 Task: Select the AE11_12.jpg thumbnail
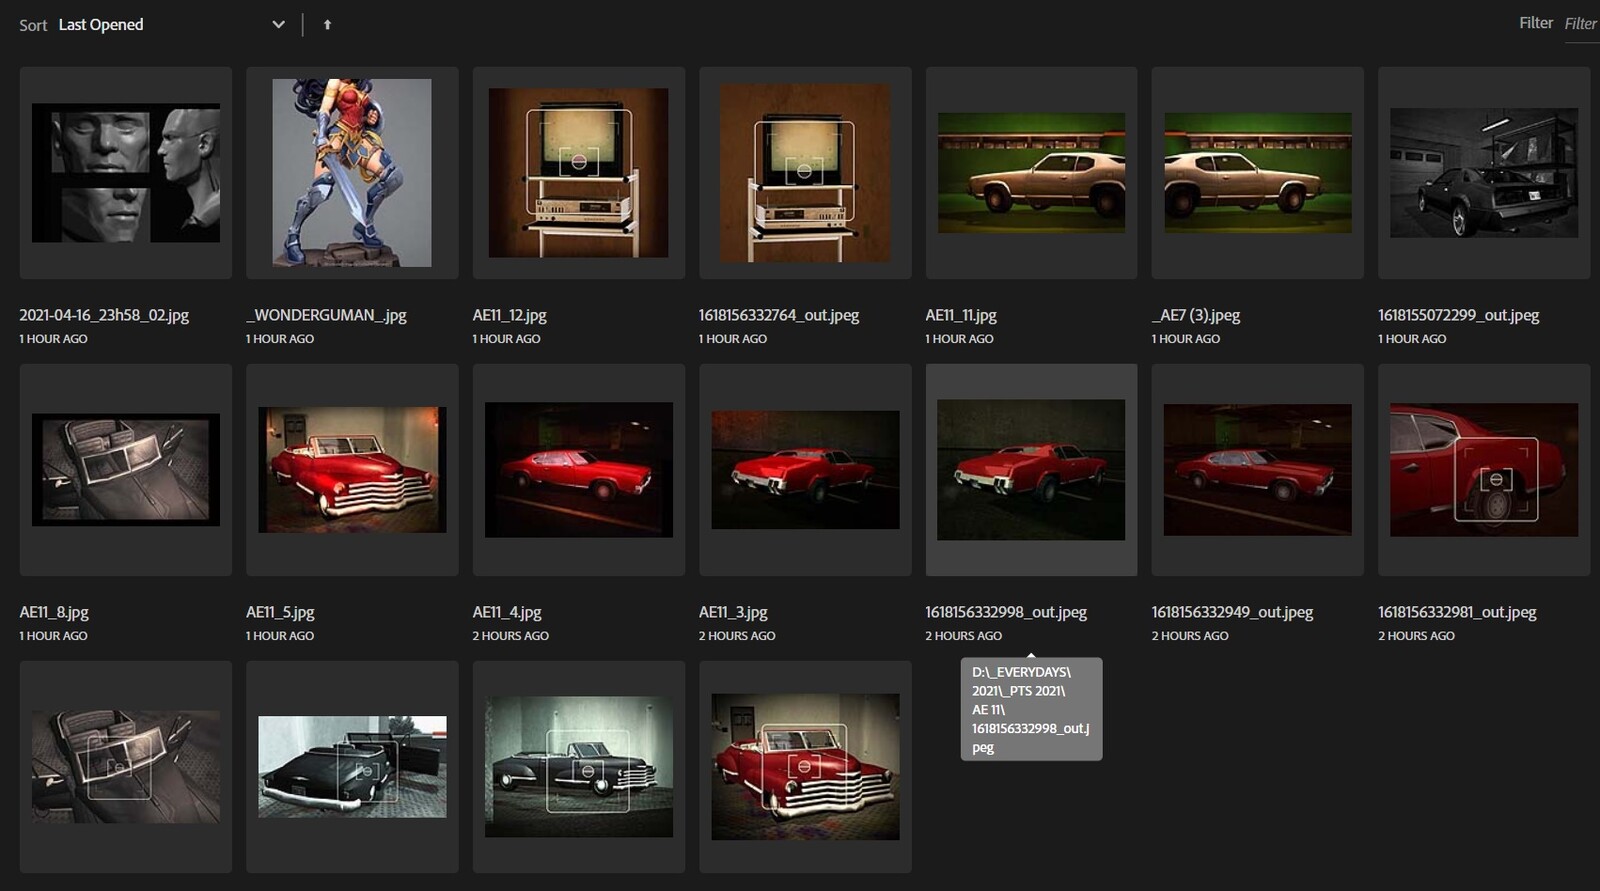(x=579, y=173)
